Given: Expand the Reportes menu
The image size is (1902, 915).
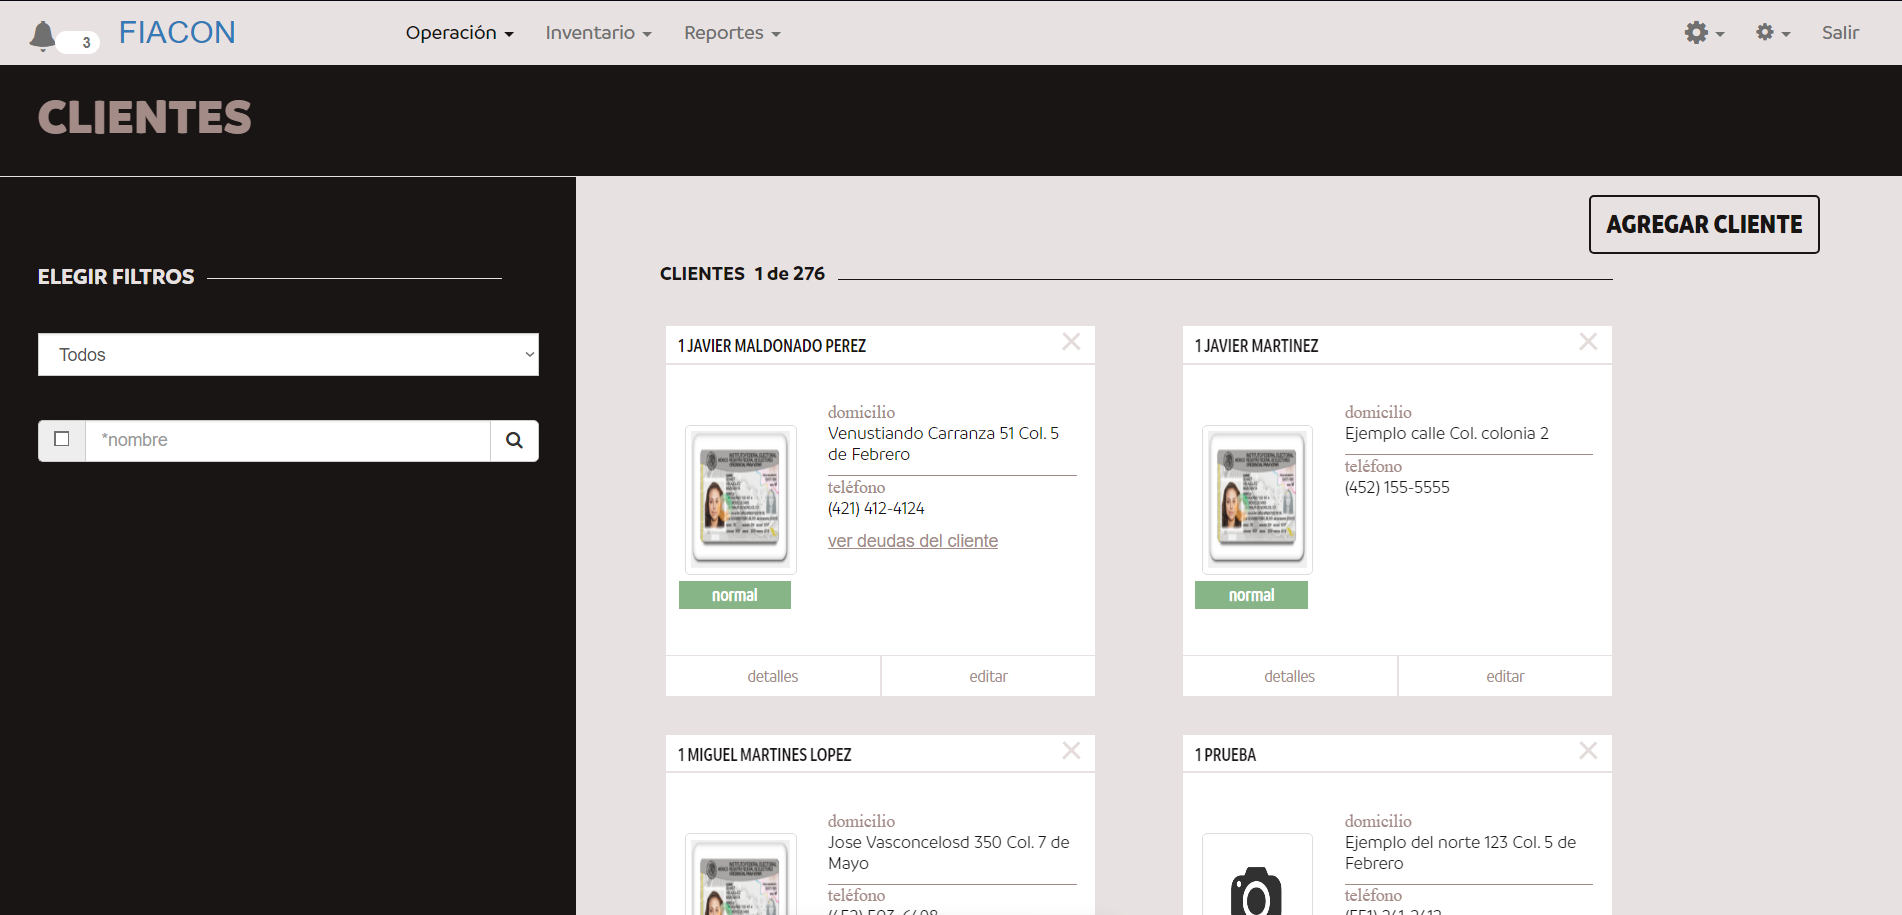Looking at the screenshot, I should tap(730, 32).
